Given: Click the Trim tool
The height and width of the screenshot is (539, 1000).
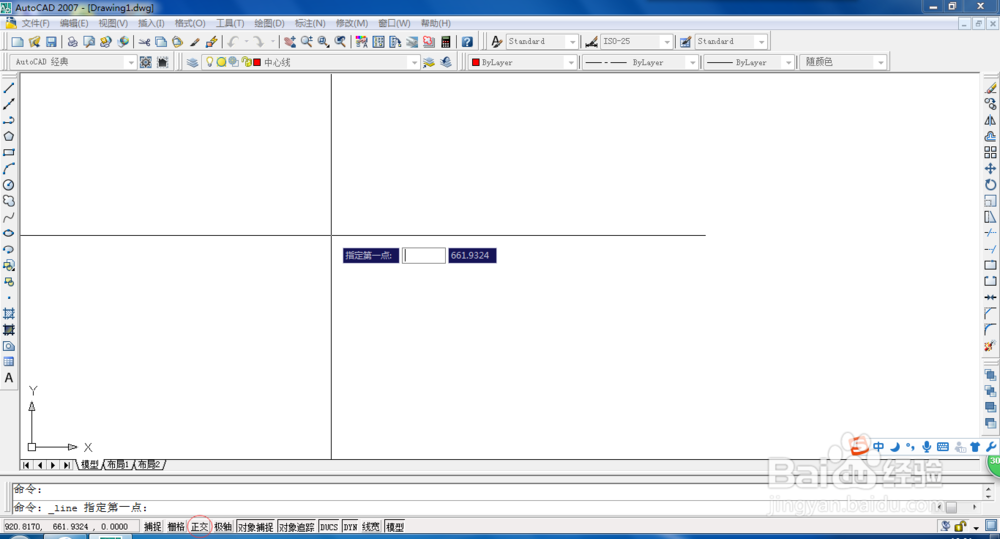Looking at the screenshot, I should 990,233.
